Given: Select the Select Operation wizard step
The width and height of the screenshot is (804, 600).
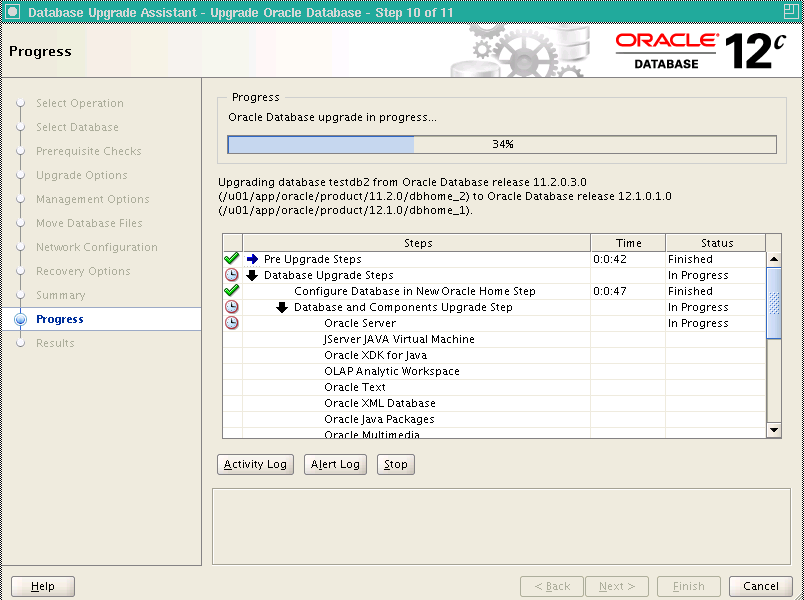Looking at the screenshot, I should tap(79, 103).
